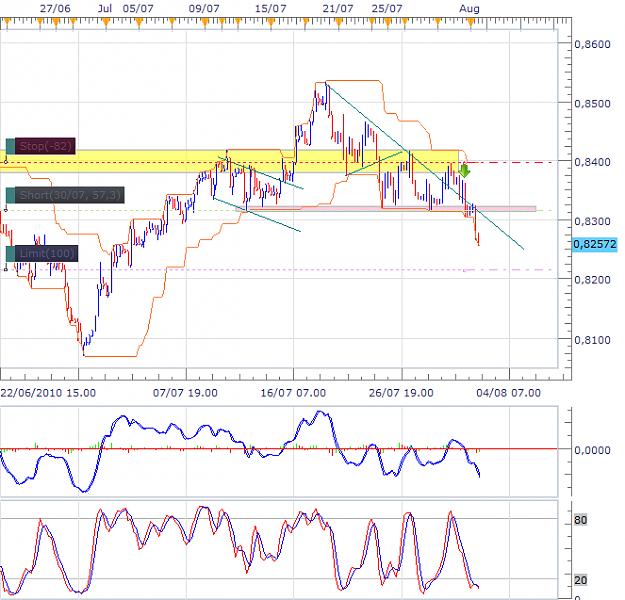Click the pink support zone rectangle
625x600 pixels.
tap(386, 209)
